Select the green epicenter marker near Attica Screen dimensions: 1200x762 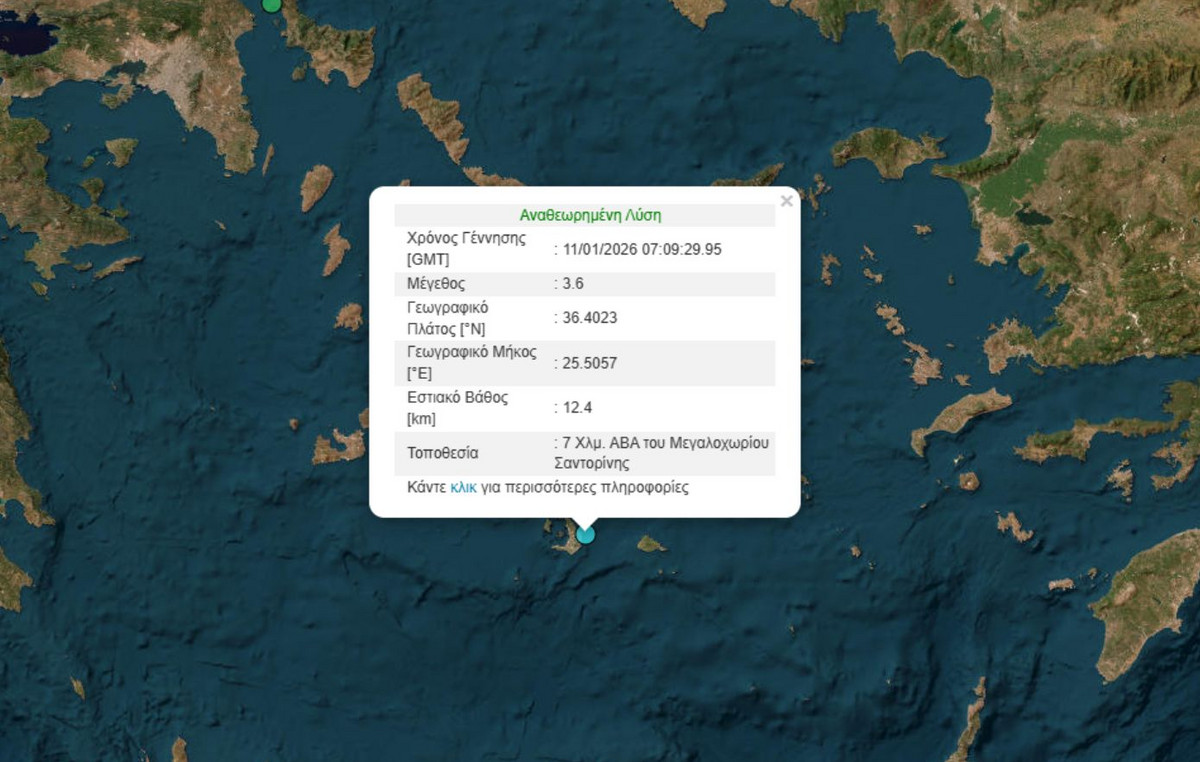(x=271, y=4)
